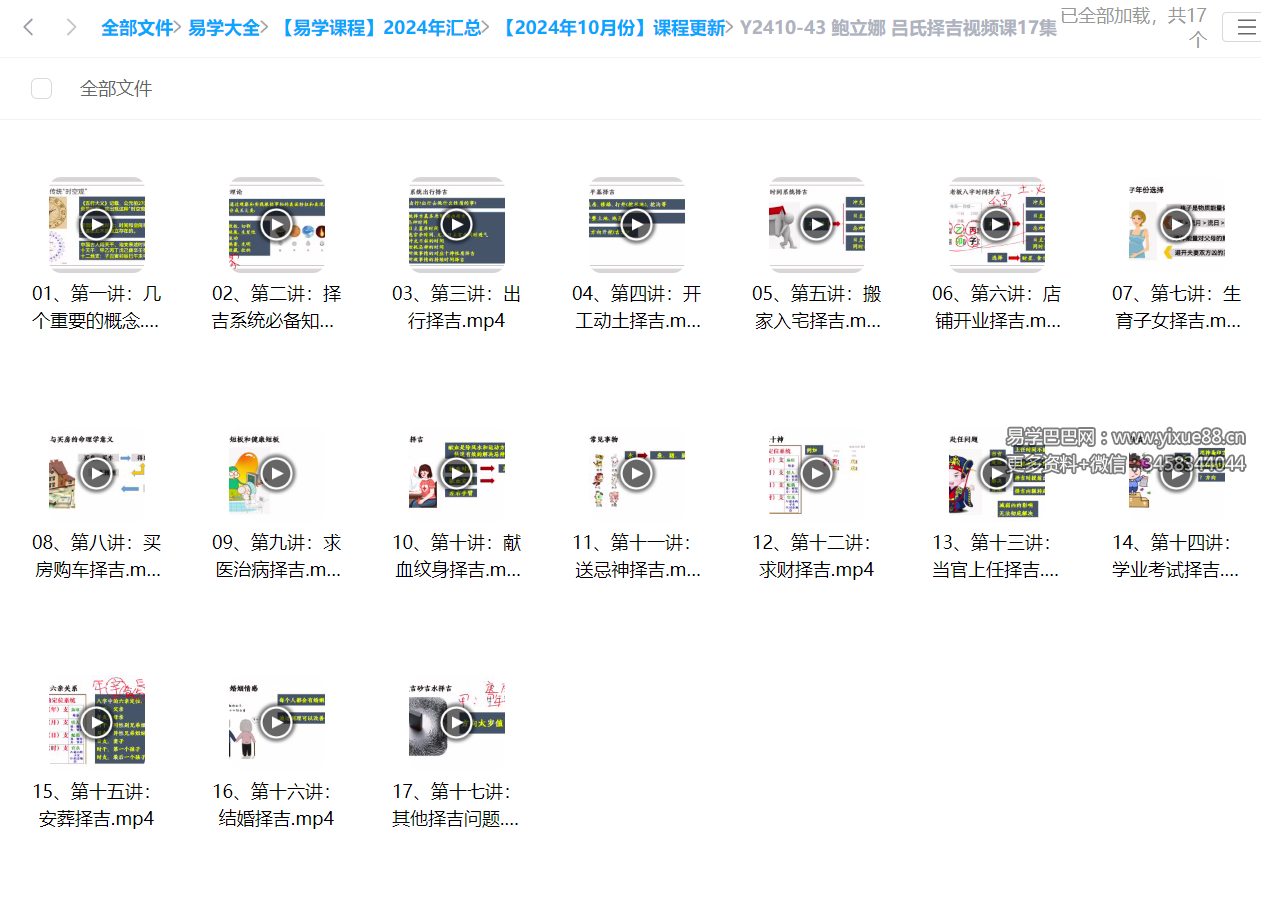Screen dimensions: 1261x901
Task: Click play icon on 09 求医治病择吉
Action: click(x=276, y=473)
